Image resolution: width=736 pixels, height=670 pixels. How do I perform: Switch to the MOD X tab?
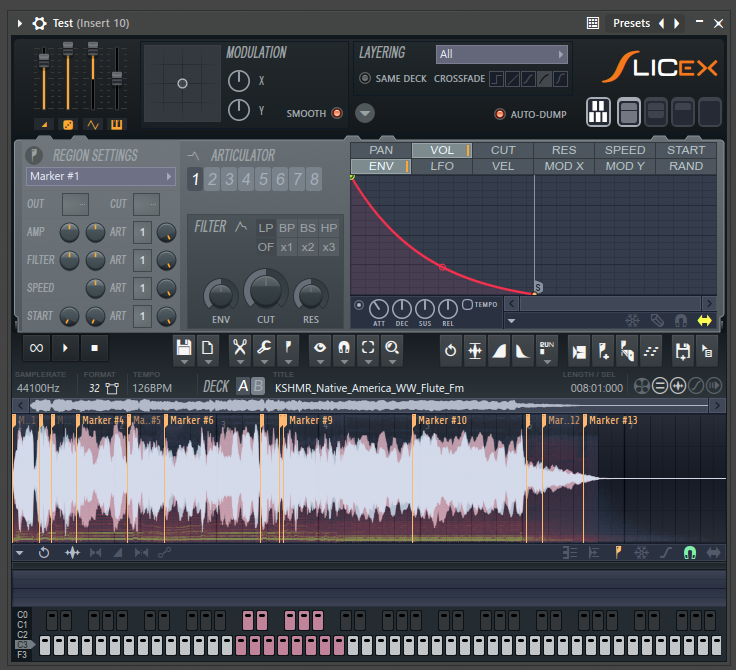pyautogui.click(x=564, y=166)
